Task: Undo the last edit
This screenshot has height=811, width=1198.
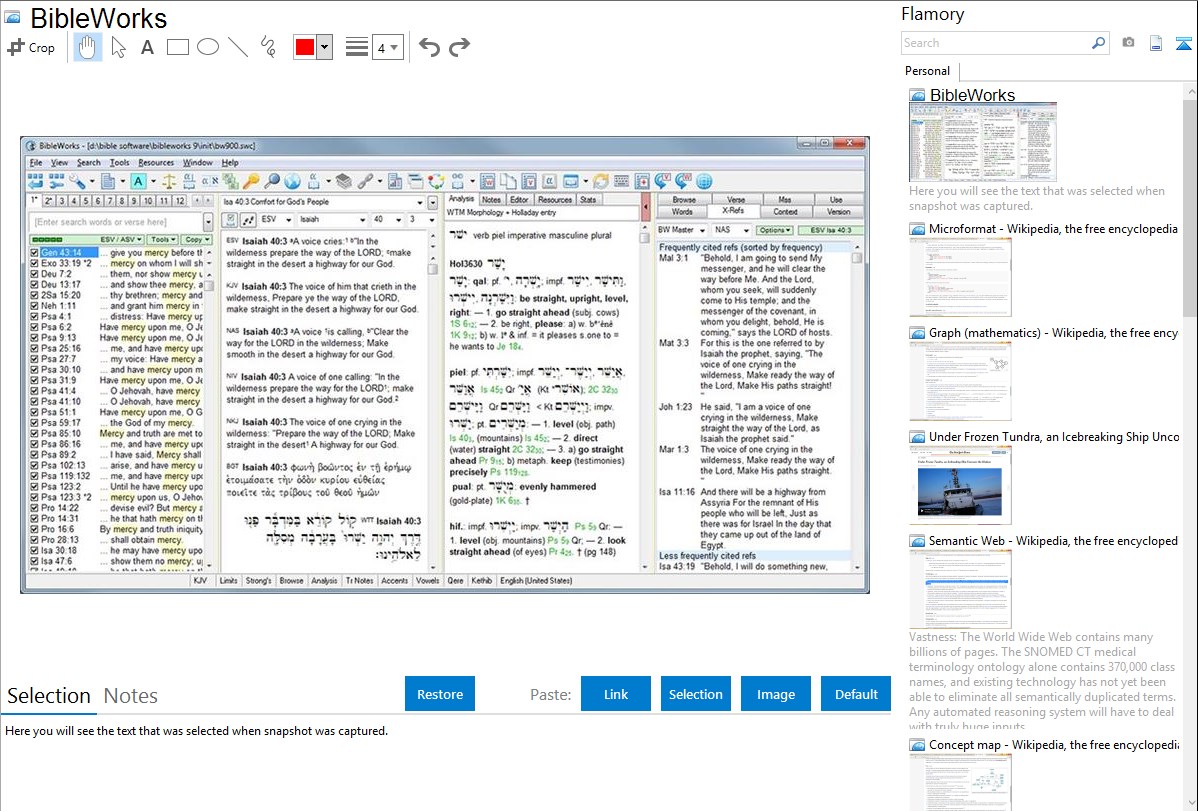Action: (429, 47)
